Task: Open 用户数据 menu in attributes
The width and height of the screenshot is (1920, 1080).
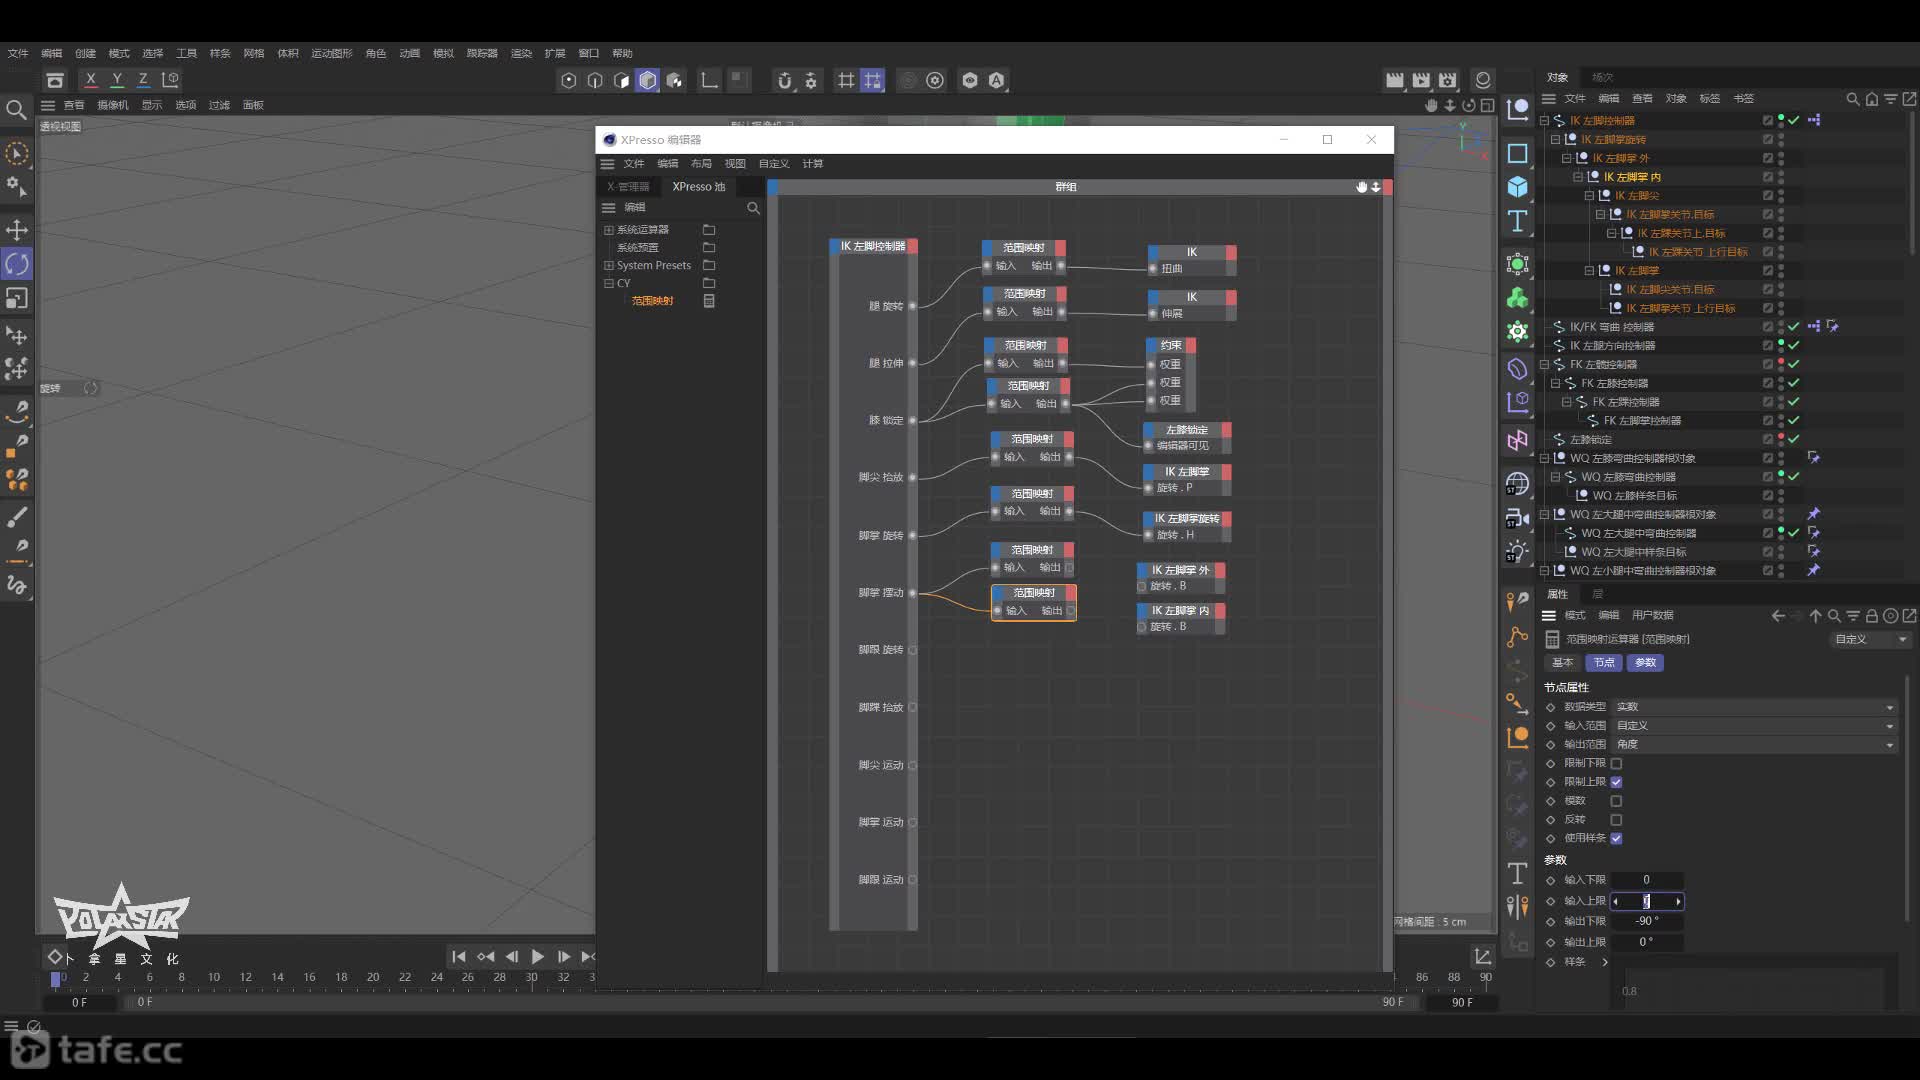Action: [1652, 616]
